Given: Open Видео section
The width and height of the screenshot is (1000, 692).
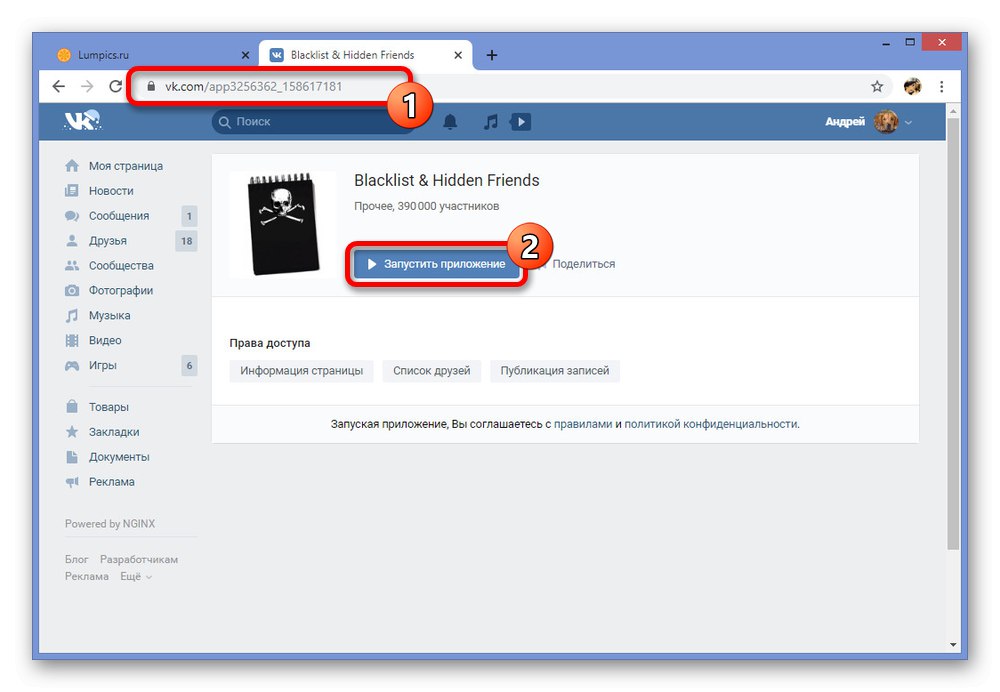Looking at the screenshot, I should pos(105,340).
